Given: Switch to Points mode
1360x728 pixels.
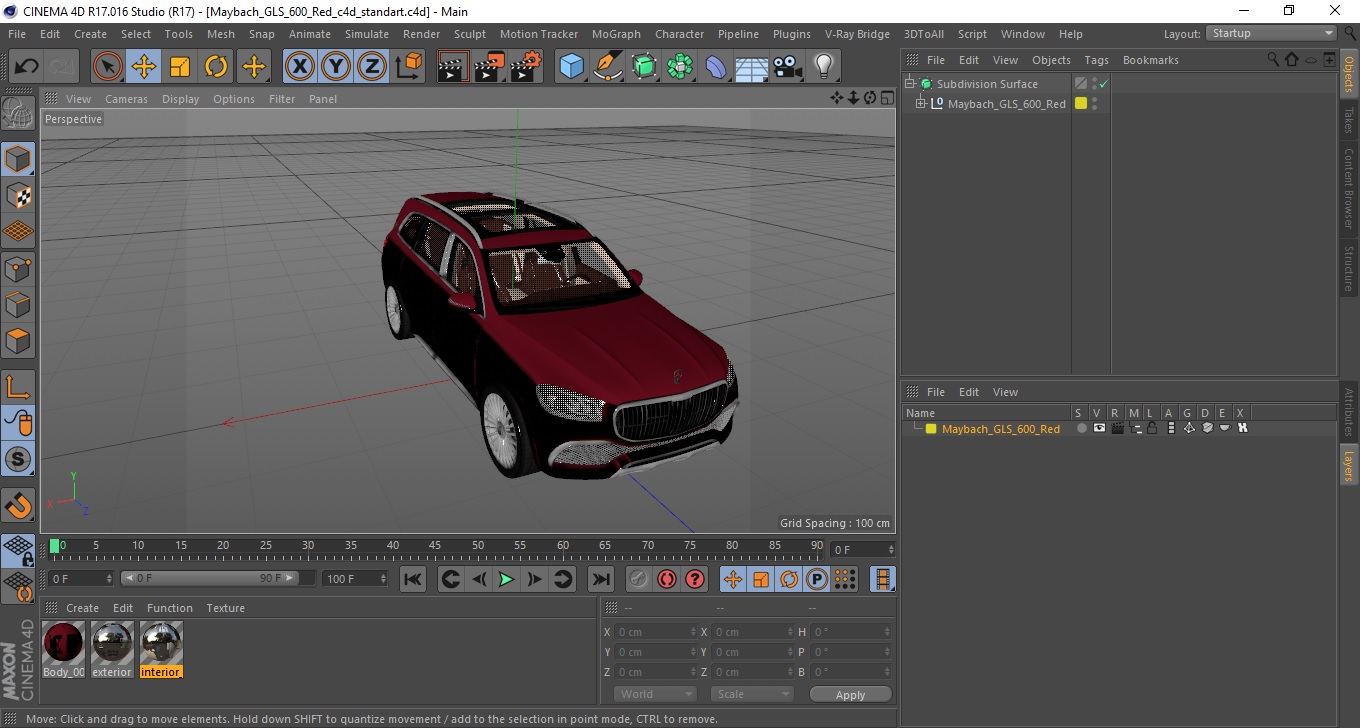Looking at the screenshot, I should (x=18, y=268).
